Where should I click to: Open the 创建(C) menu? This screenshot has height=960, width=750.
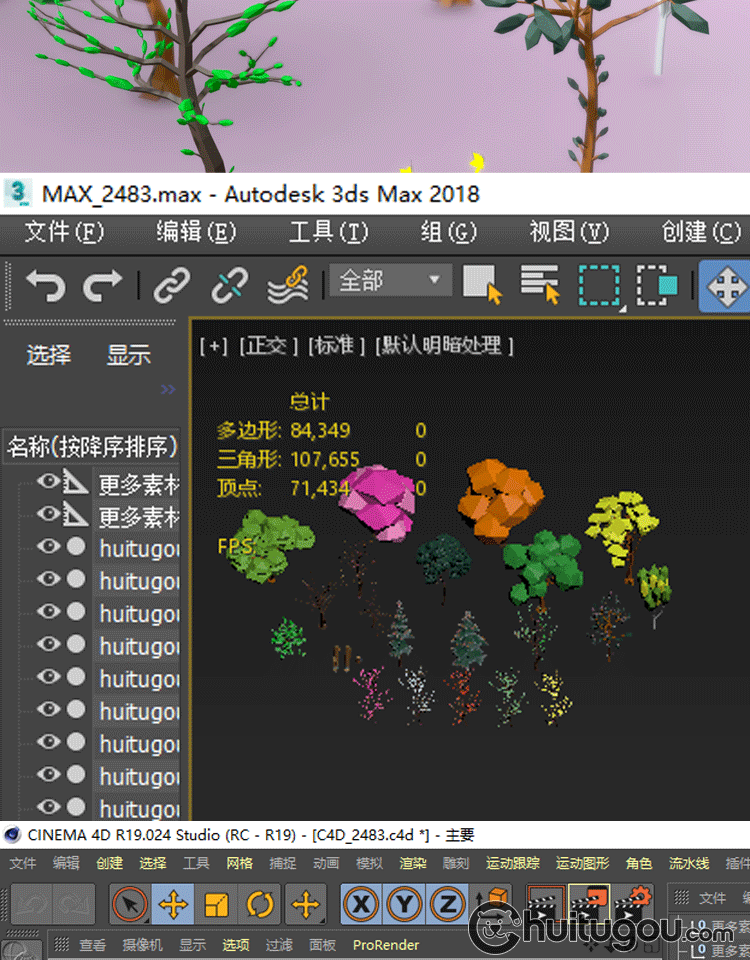(x=702, y=233)
